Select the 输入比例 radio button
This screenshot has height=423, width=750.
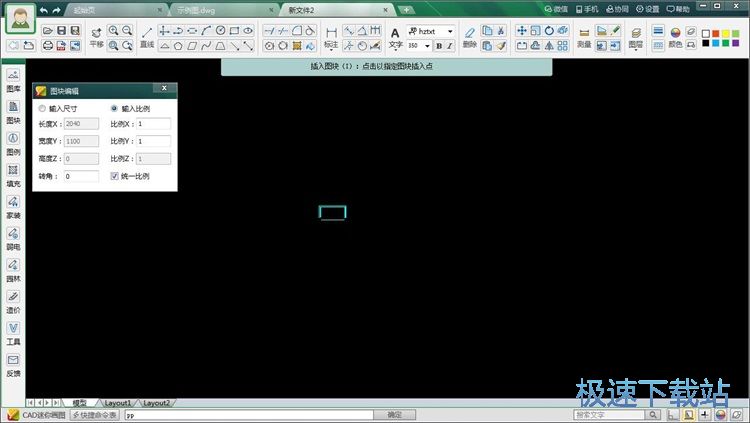pyautogui.click(x=114, y=107)
